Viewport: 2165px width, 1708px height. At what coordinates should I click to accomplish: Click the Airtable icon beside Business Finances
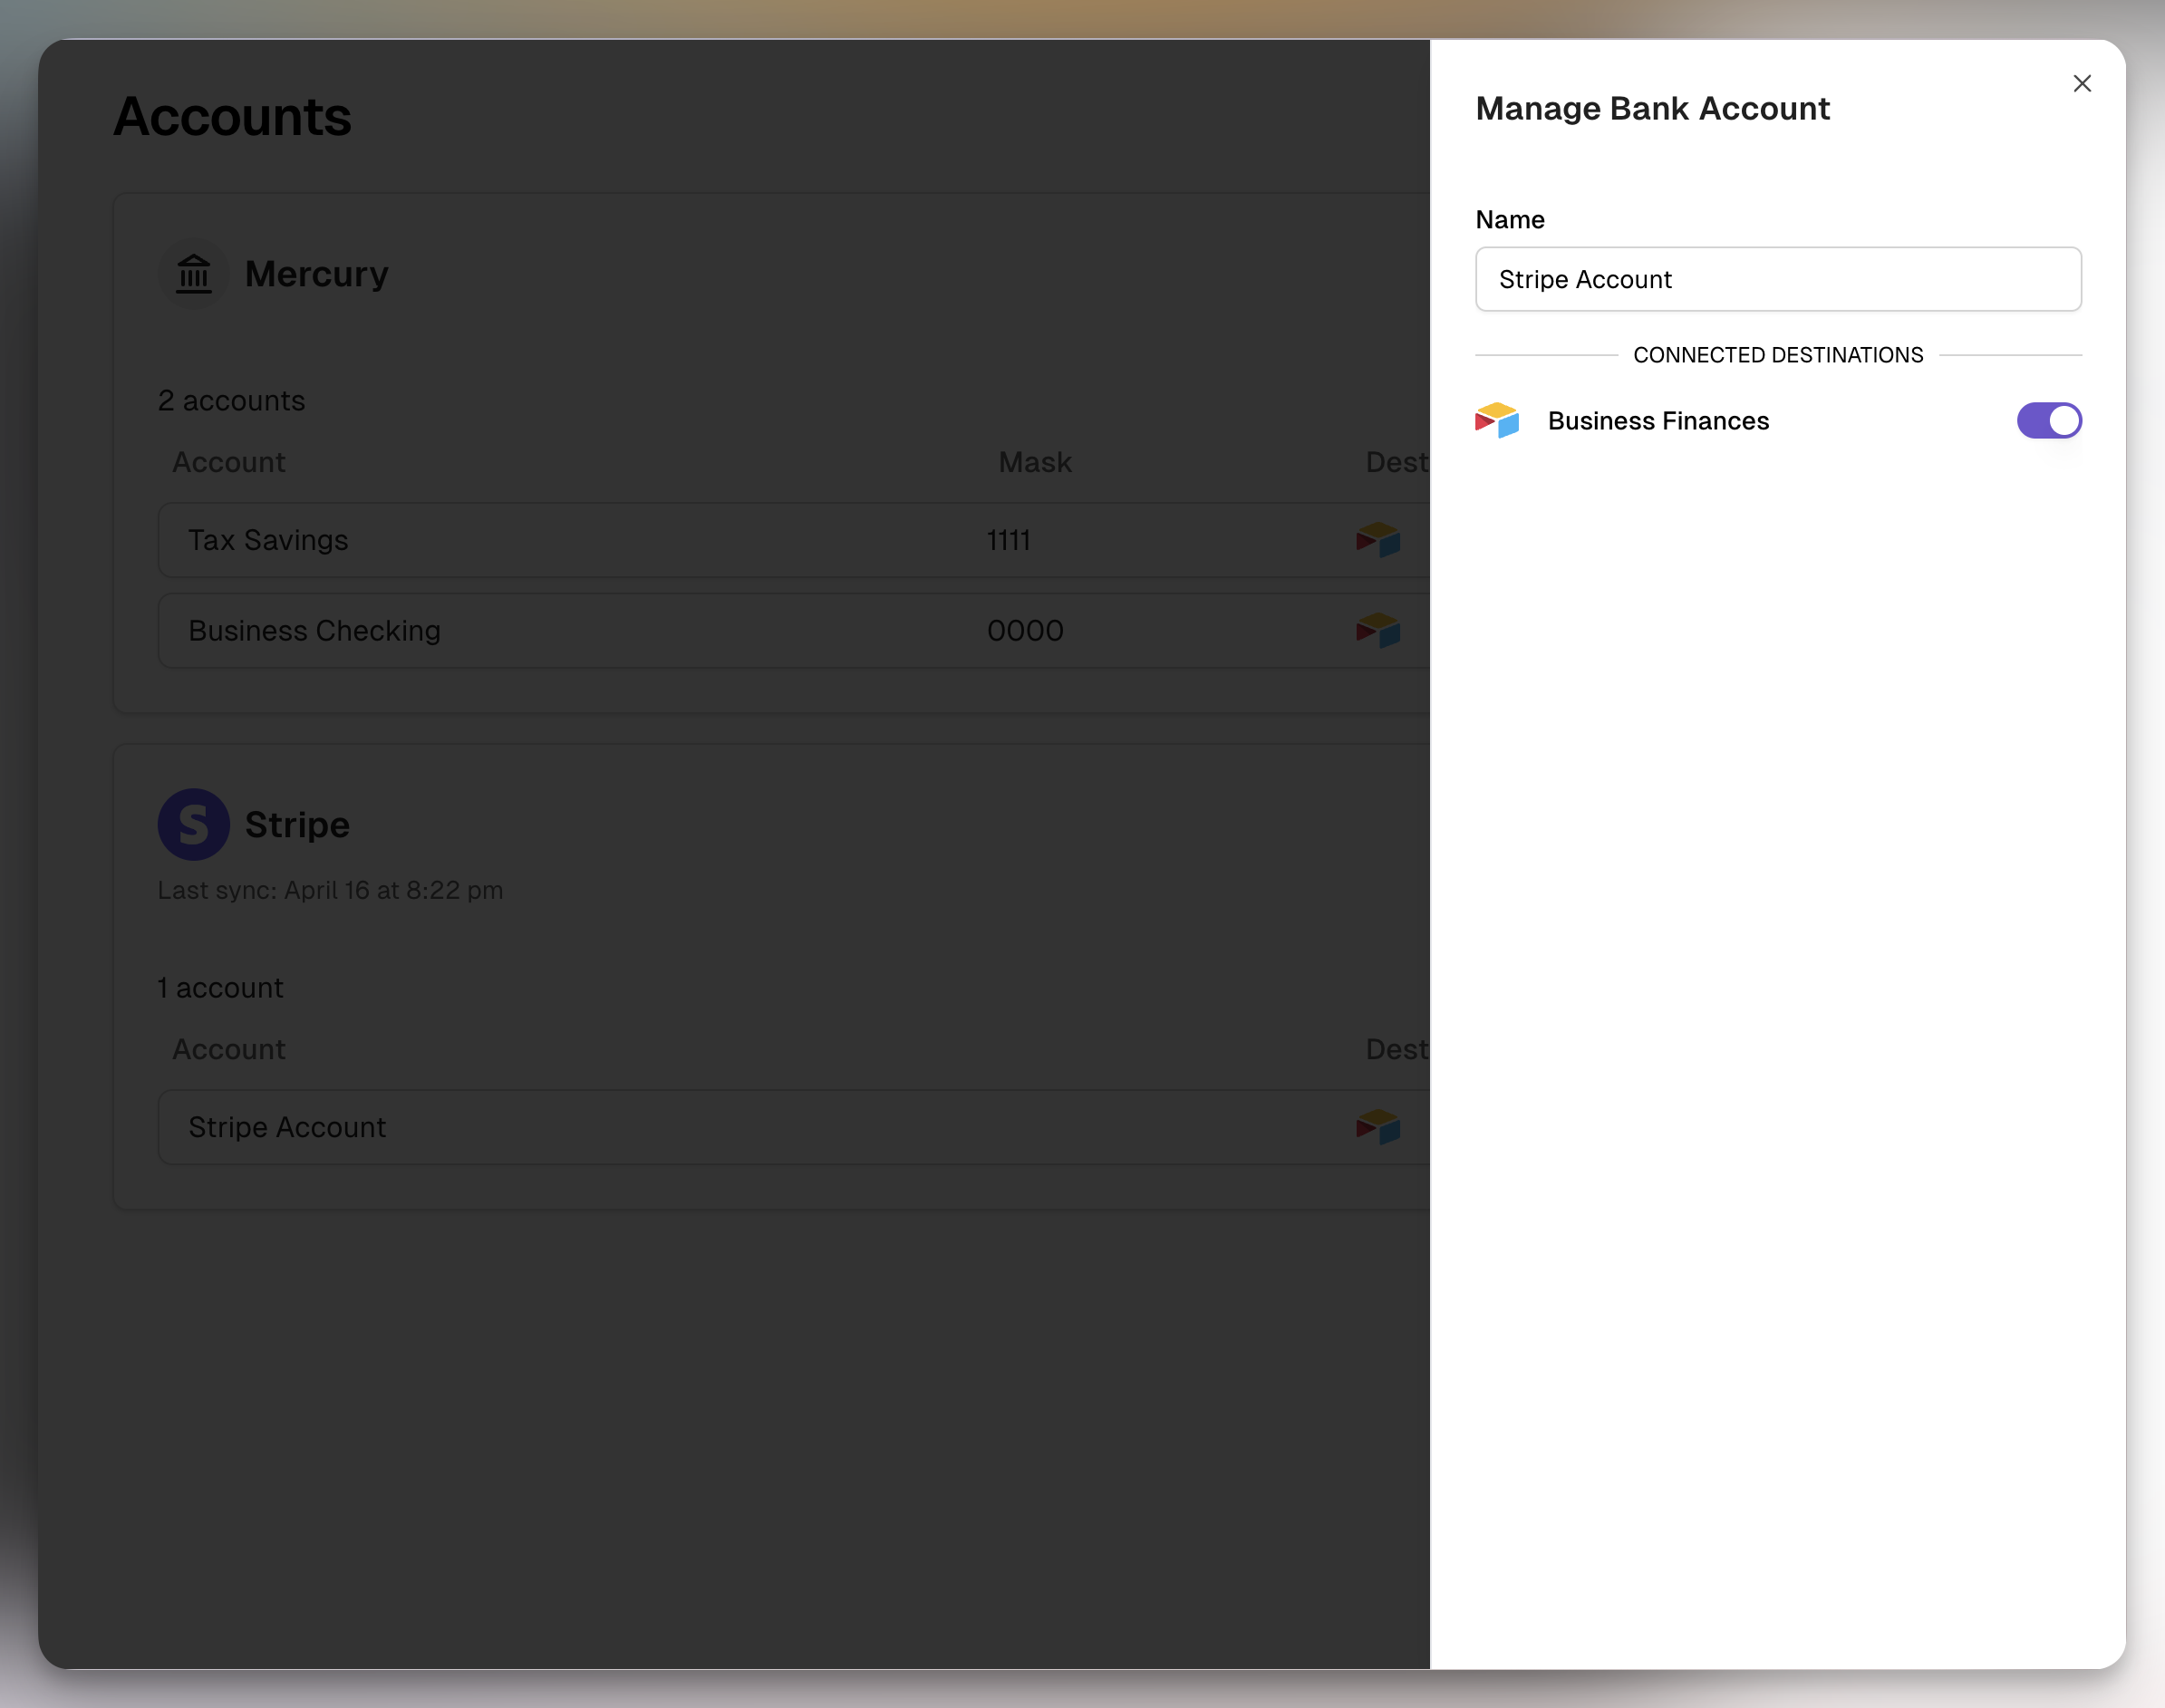click(1496, 421)
